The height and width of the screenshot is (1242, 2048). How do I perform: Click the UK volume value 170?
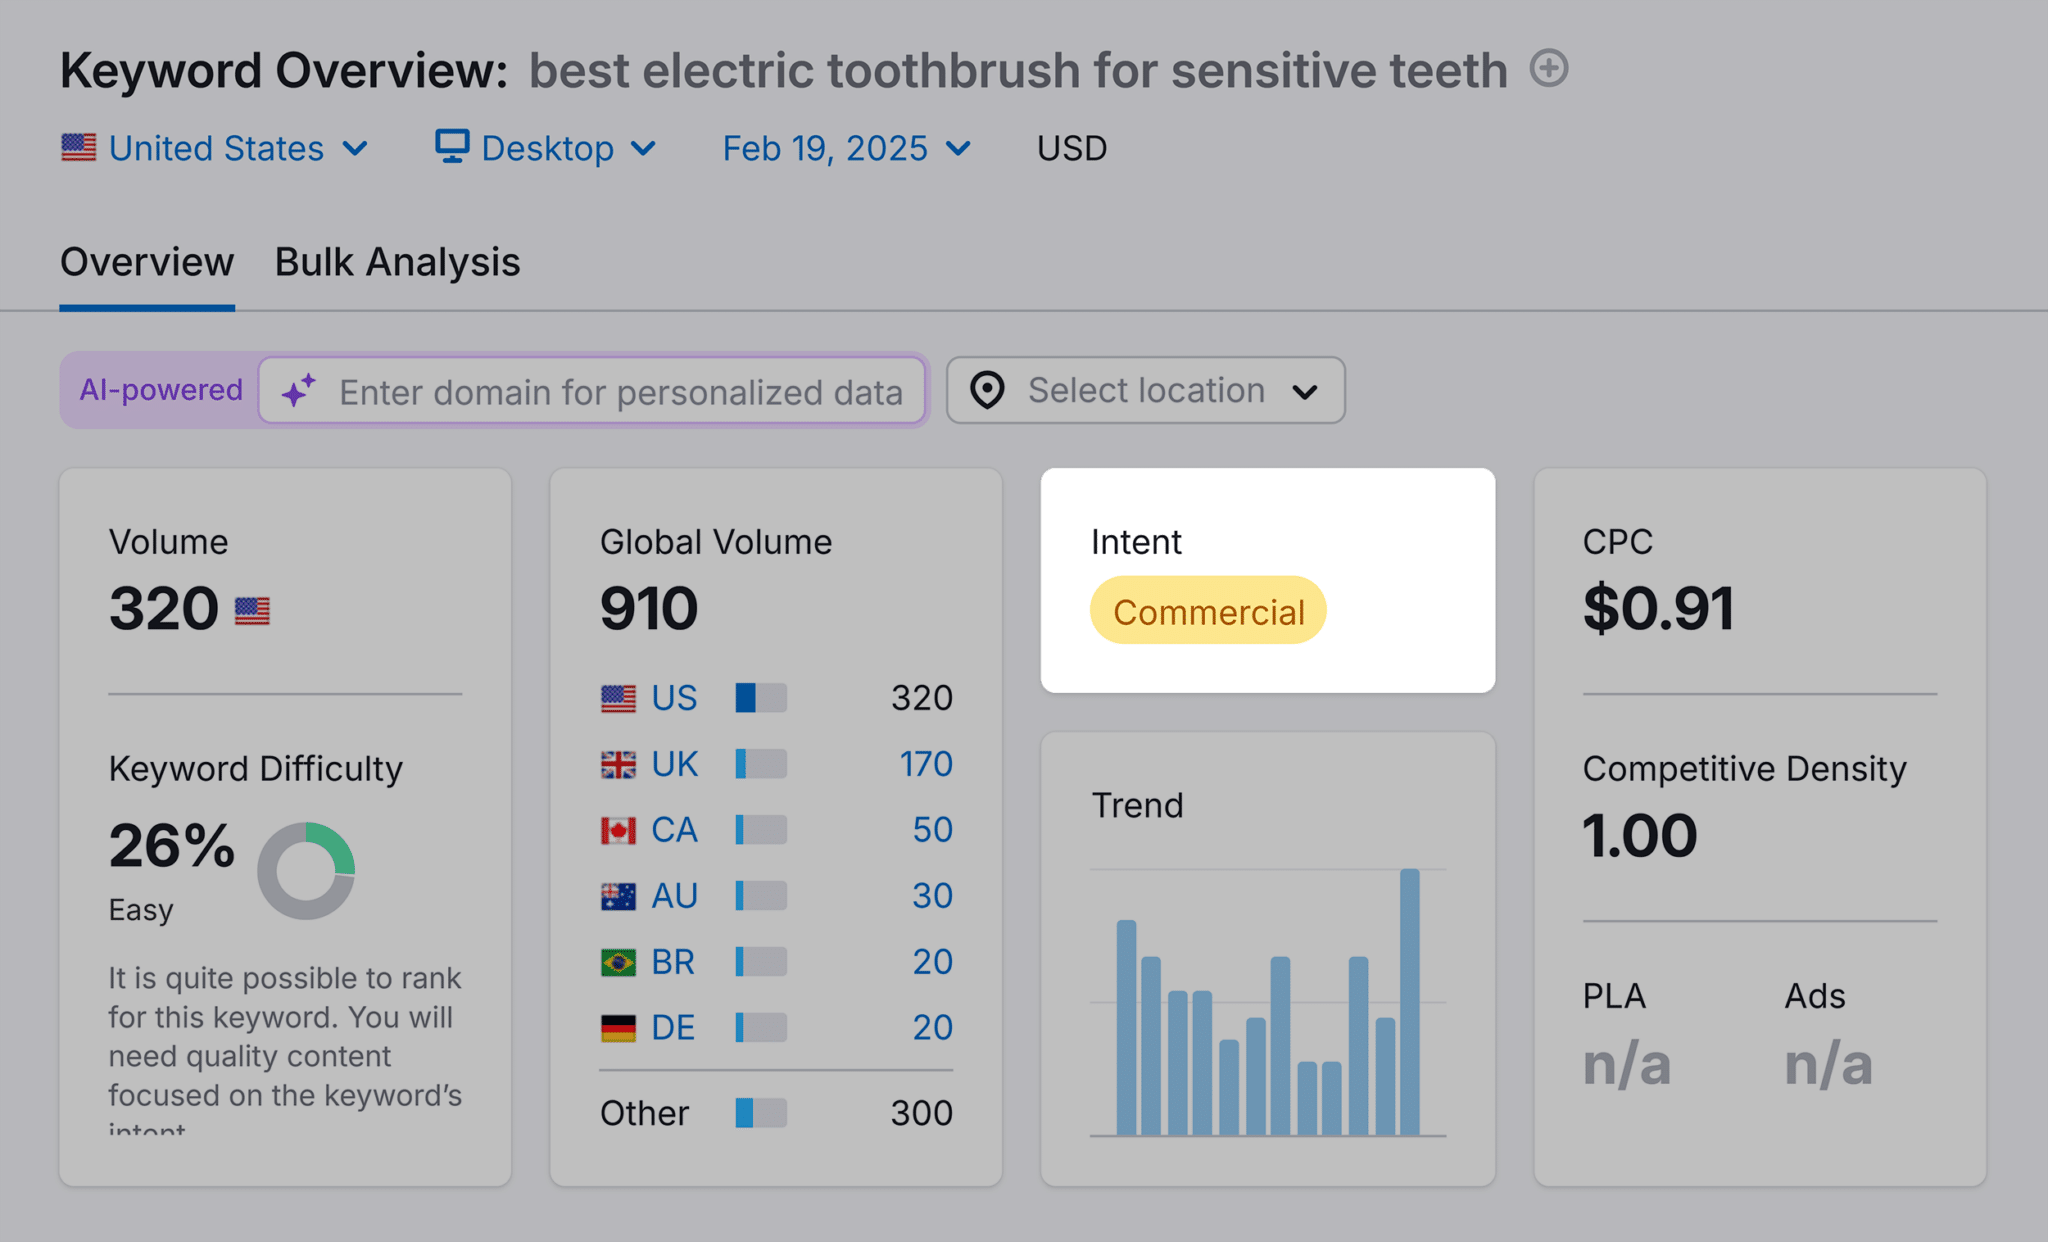(926, 764)
